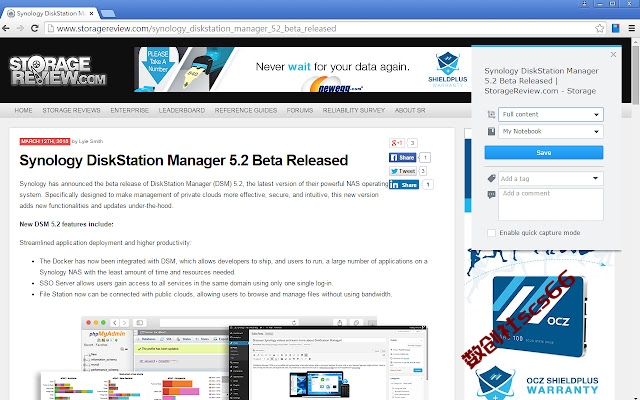The width and height of the screenshot is (640, 400).
Task: Click the notebook icon beside My Notebook
Action: (491, 131)
